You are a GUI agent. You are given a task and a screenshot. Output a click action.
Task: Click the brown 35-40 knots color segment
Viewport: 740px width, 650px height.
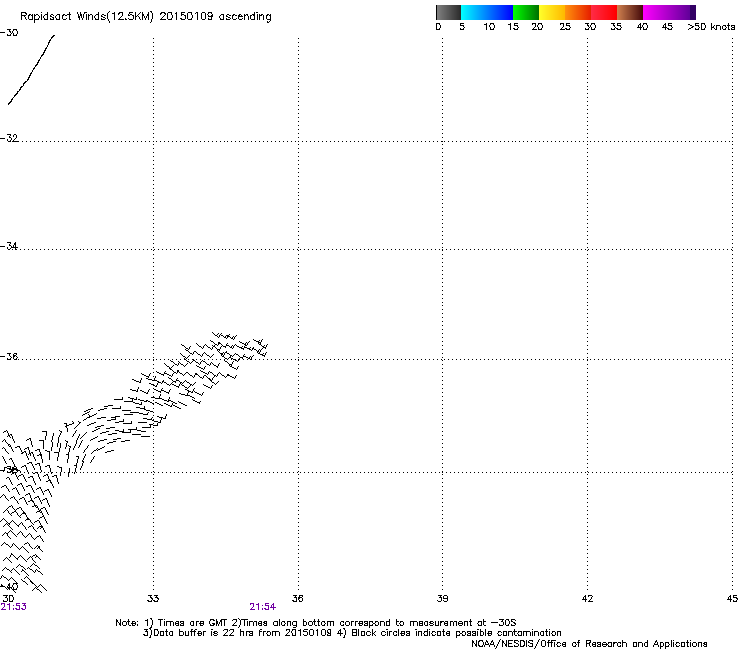[630, 12]
